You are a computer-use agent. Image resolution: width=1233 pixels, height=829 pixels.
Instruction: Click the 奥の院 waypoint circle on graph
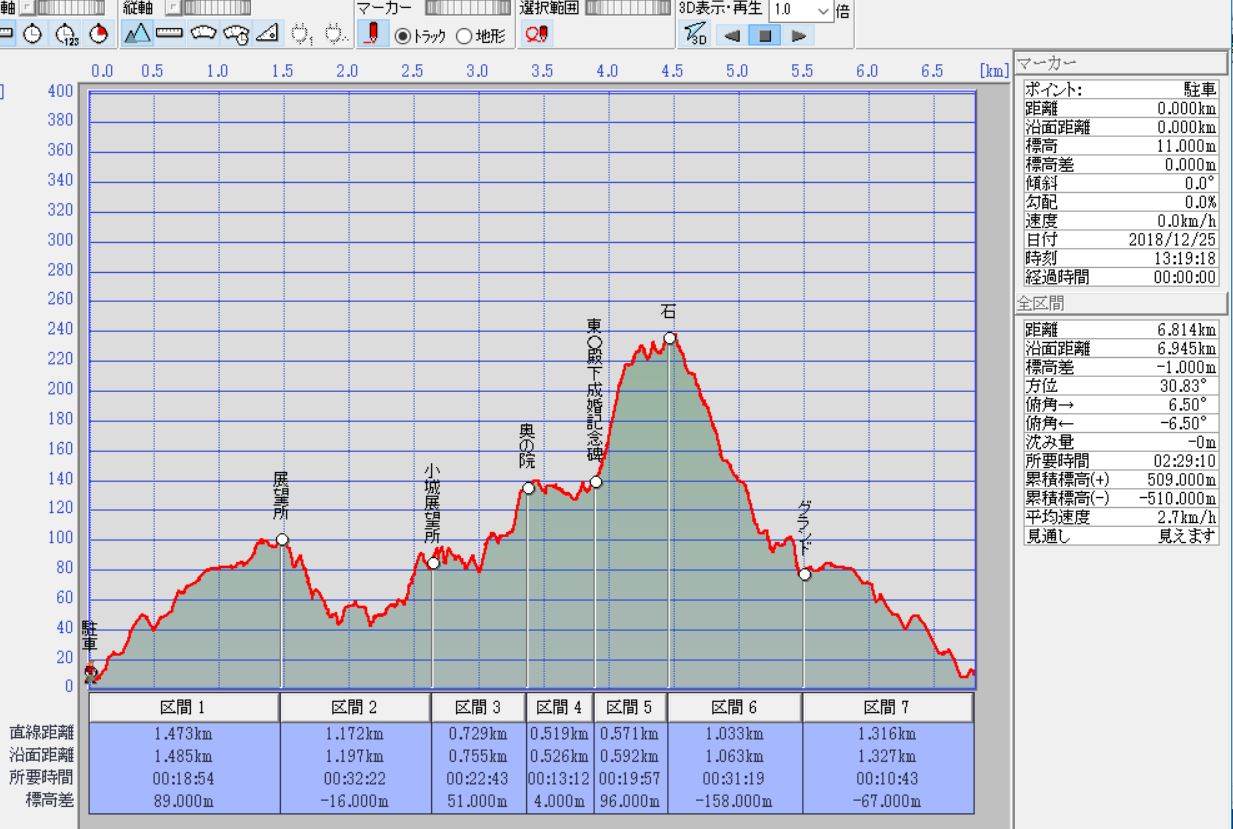(x=528, y=488)
